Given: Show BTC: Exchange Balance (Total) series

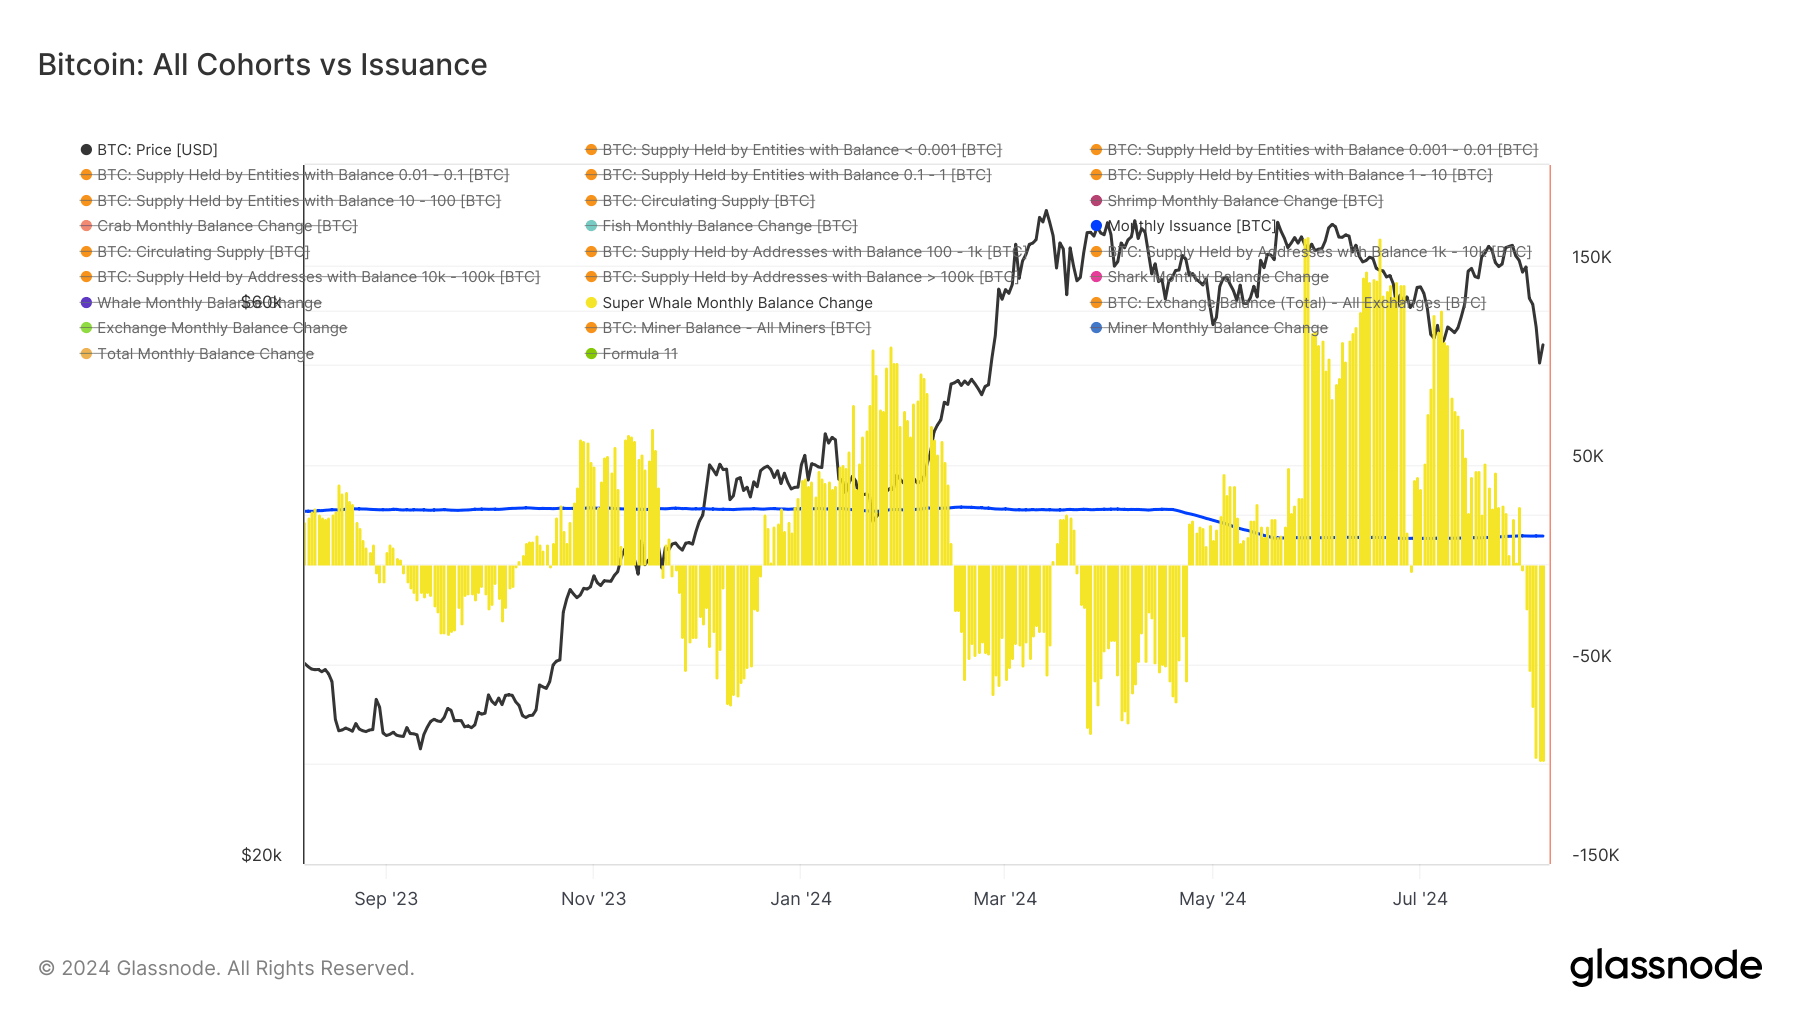Looking at the screenshot, I should pyautogui.click(x=1288, y=303).
